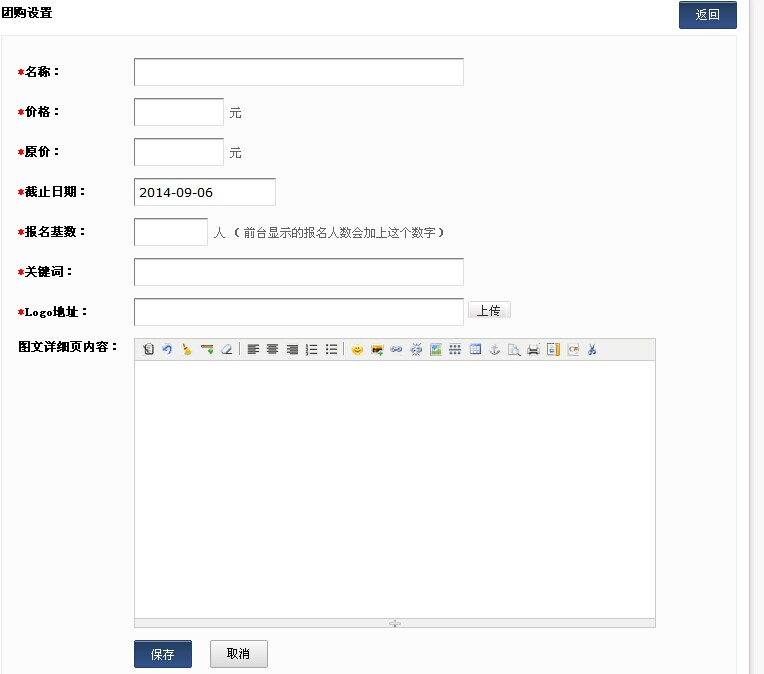
Task: Open the 截止日期 date field
Action: click(x=204, y=192)
